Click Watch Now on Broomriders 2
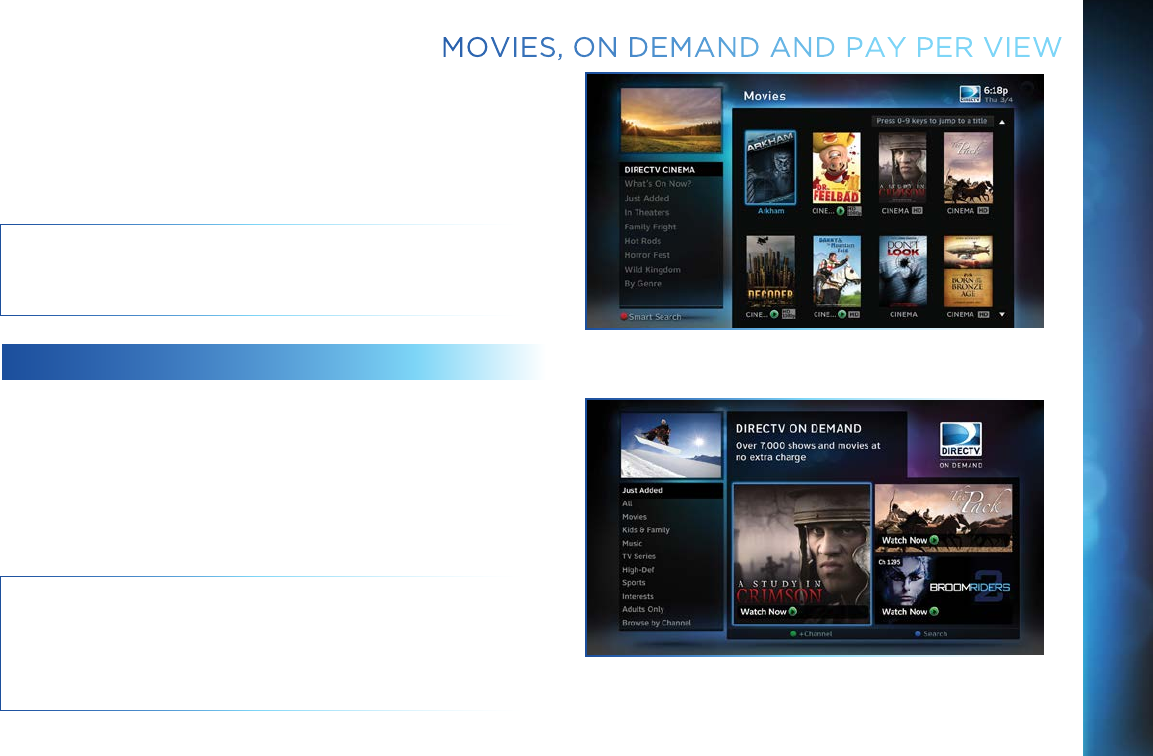This screenshot has height=756, width=1153. tap(910, 612)
